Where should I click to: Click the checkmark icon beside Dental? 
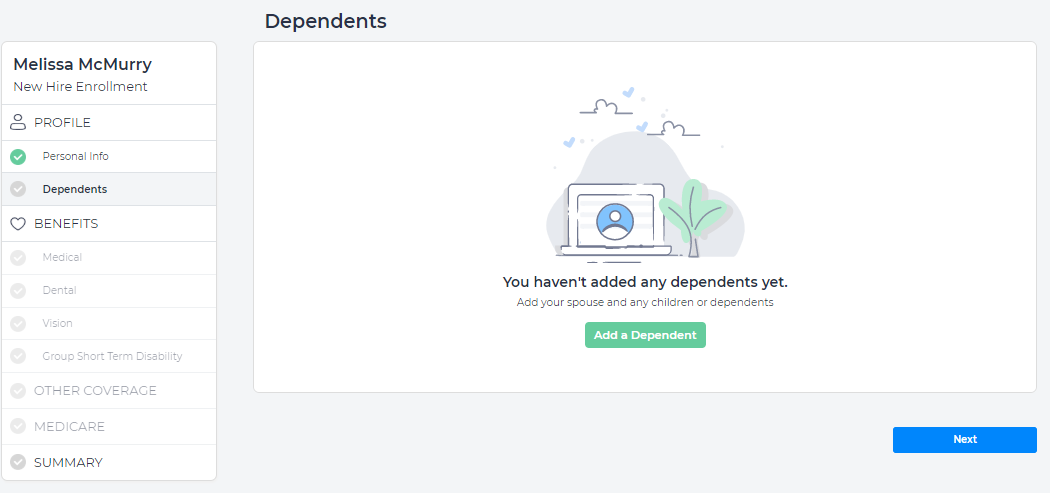pyautogui.click(x=18, y=291)
